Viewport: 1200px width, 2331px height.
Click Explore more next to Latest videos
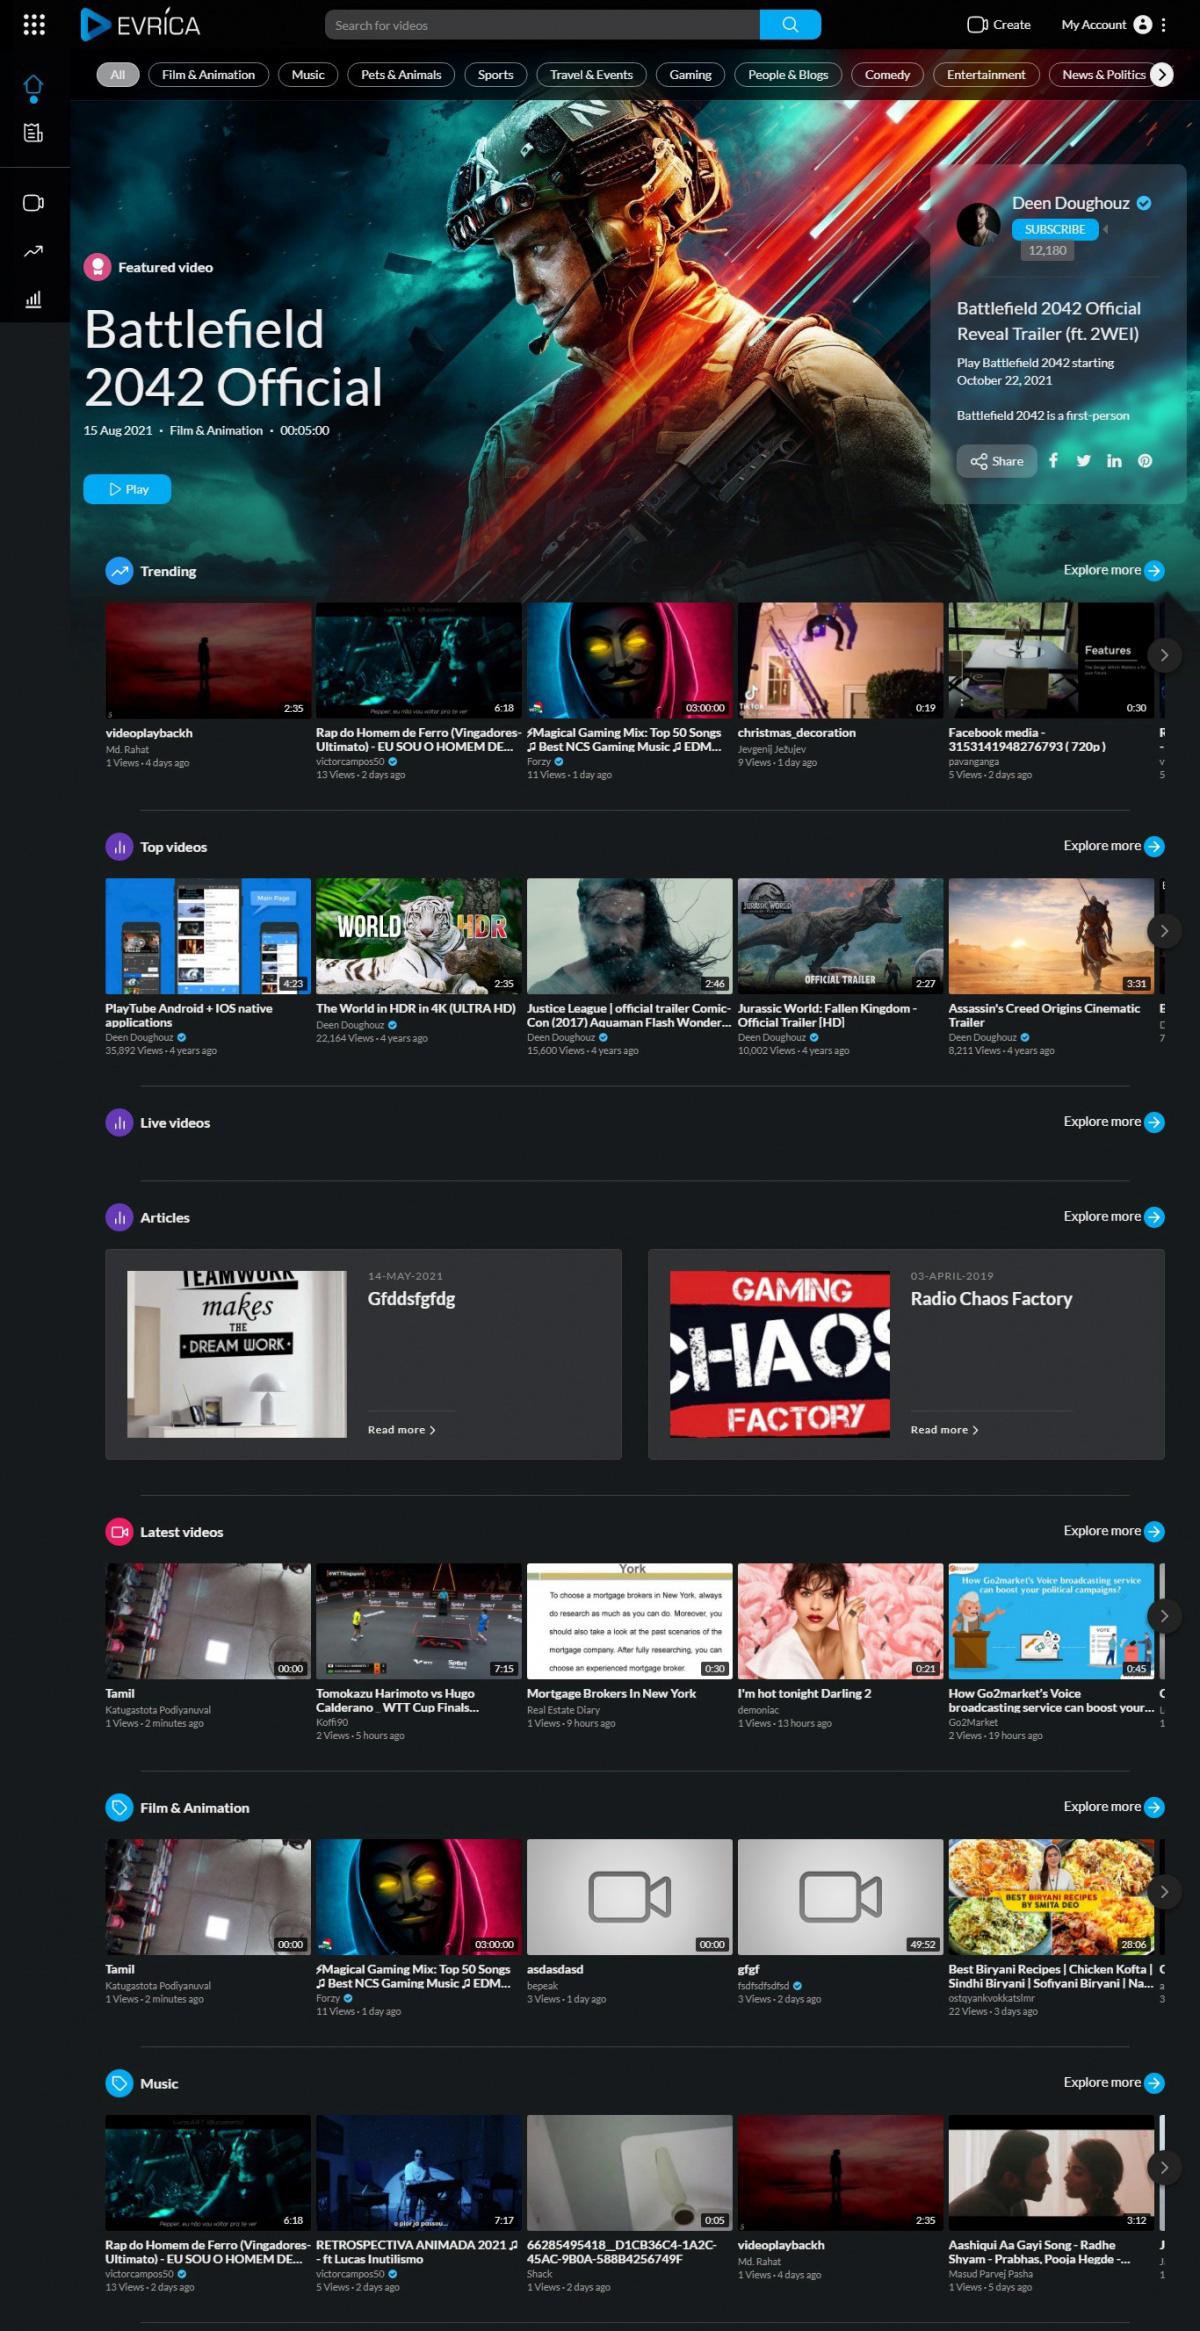pyautogui.click(x=1113, y=1531)
